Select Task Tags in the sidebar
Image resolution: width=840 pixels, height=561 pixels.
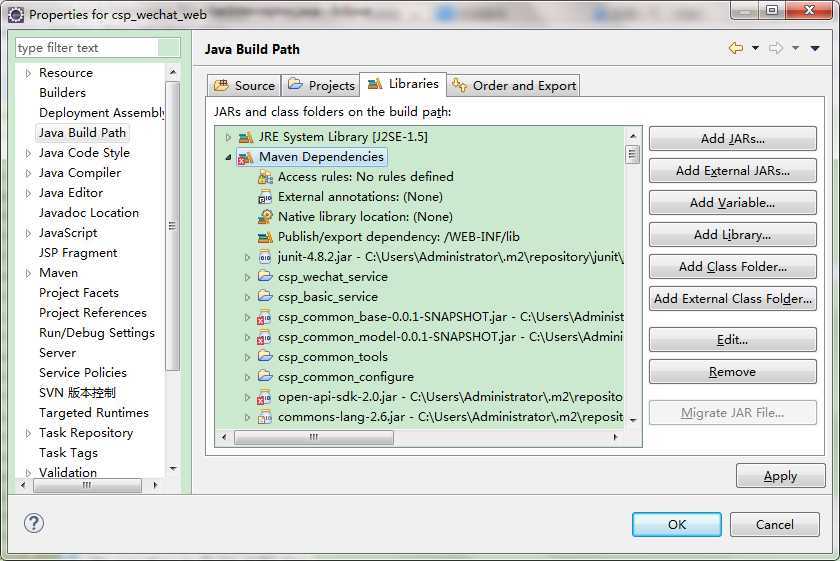(x=69, y=453)
